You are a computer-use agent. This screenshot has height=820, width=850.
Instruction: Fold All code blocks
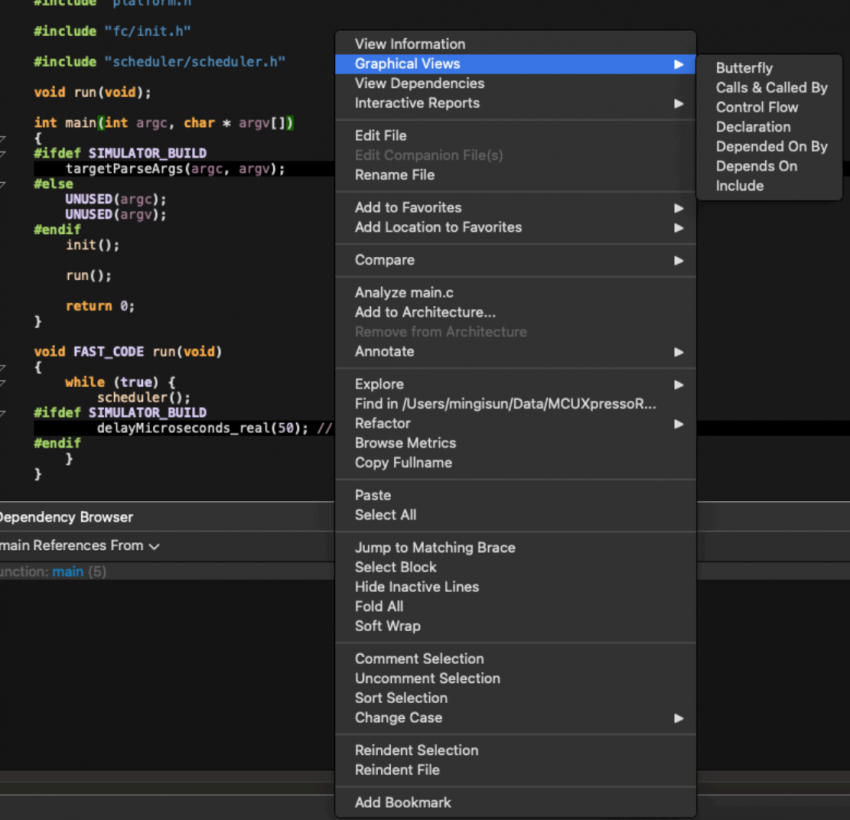[x=378, y=607]
